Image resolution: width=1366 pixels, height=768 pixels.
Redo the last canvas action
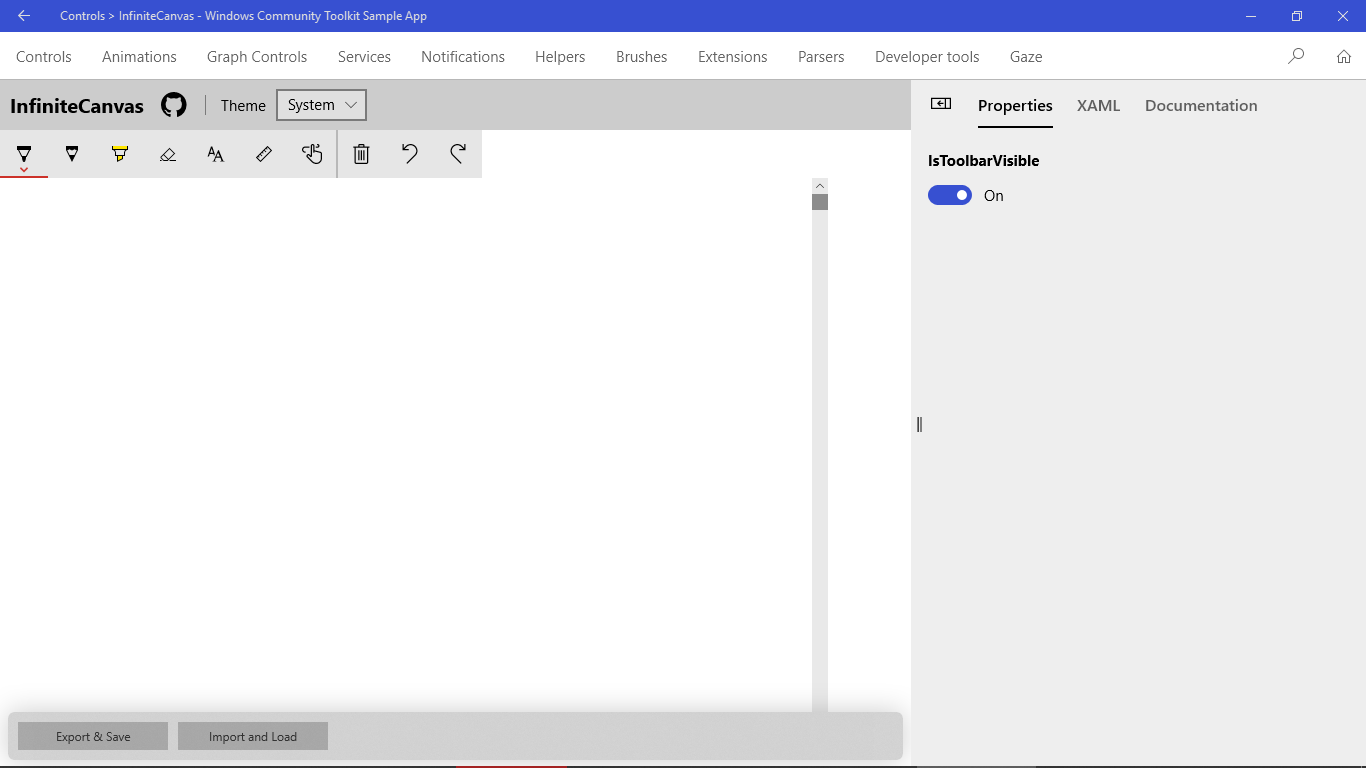(458, 154)
